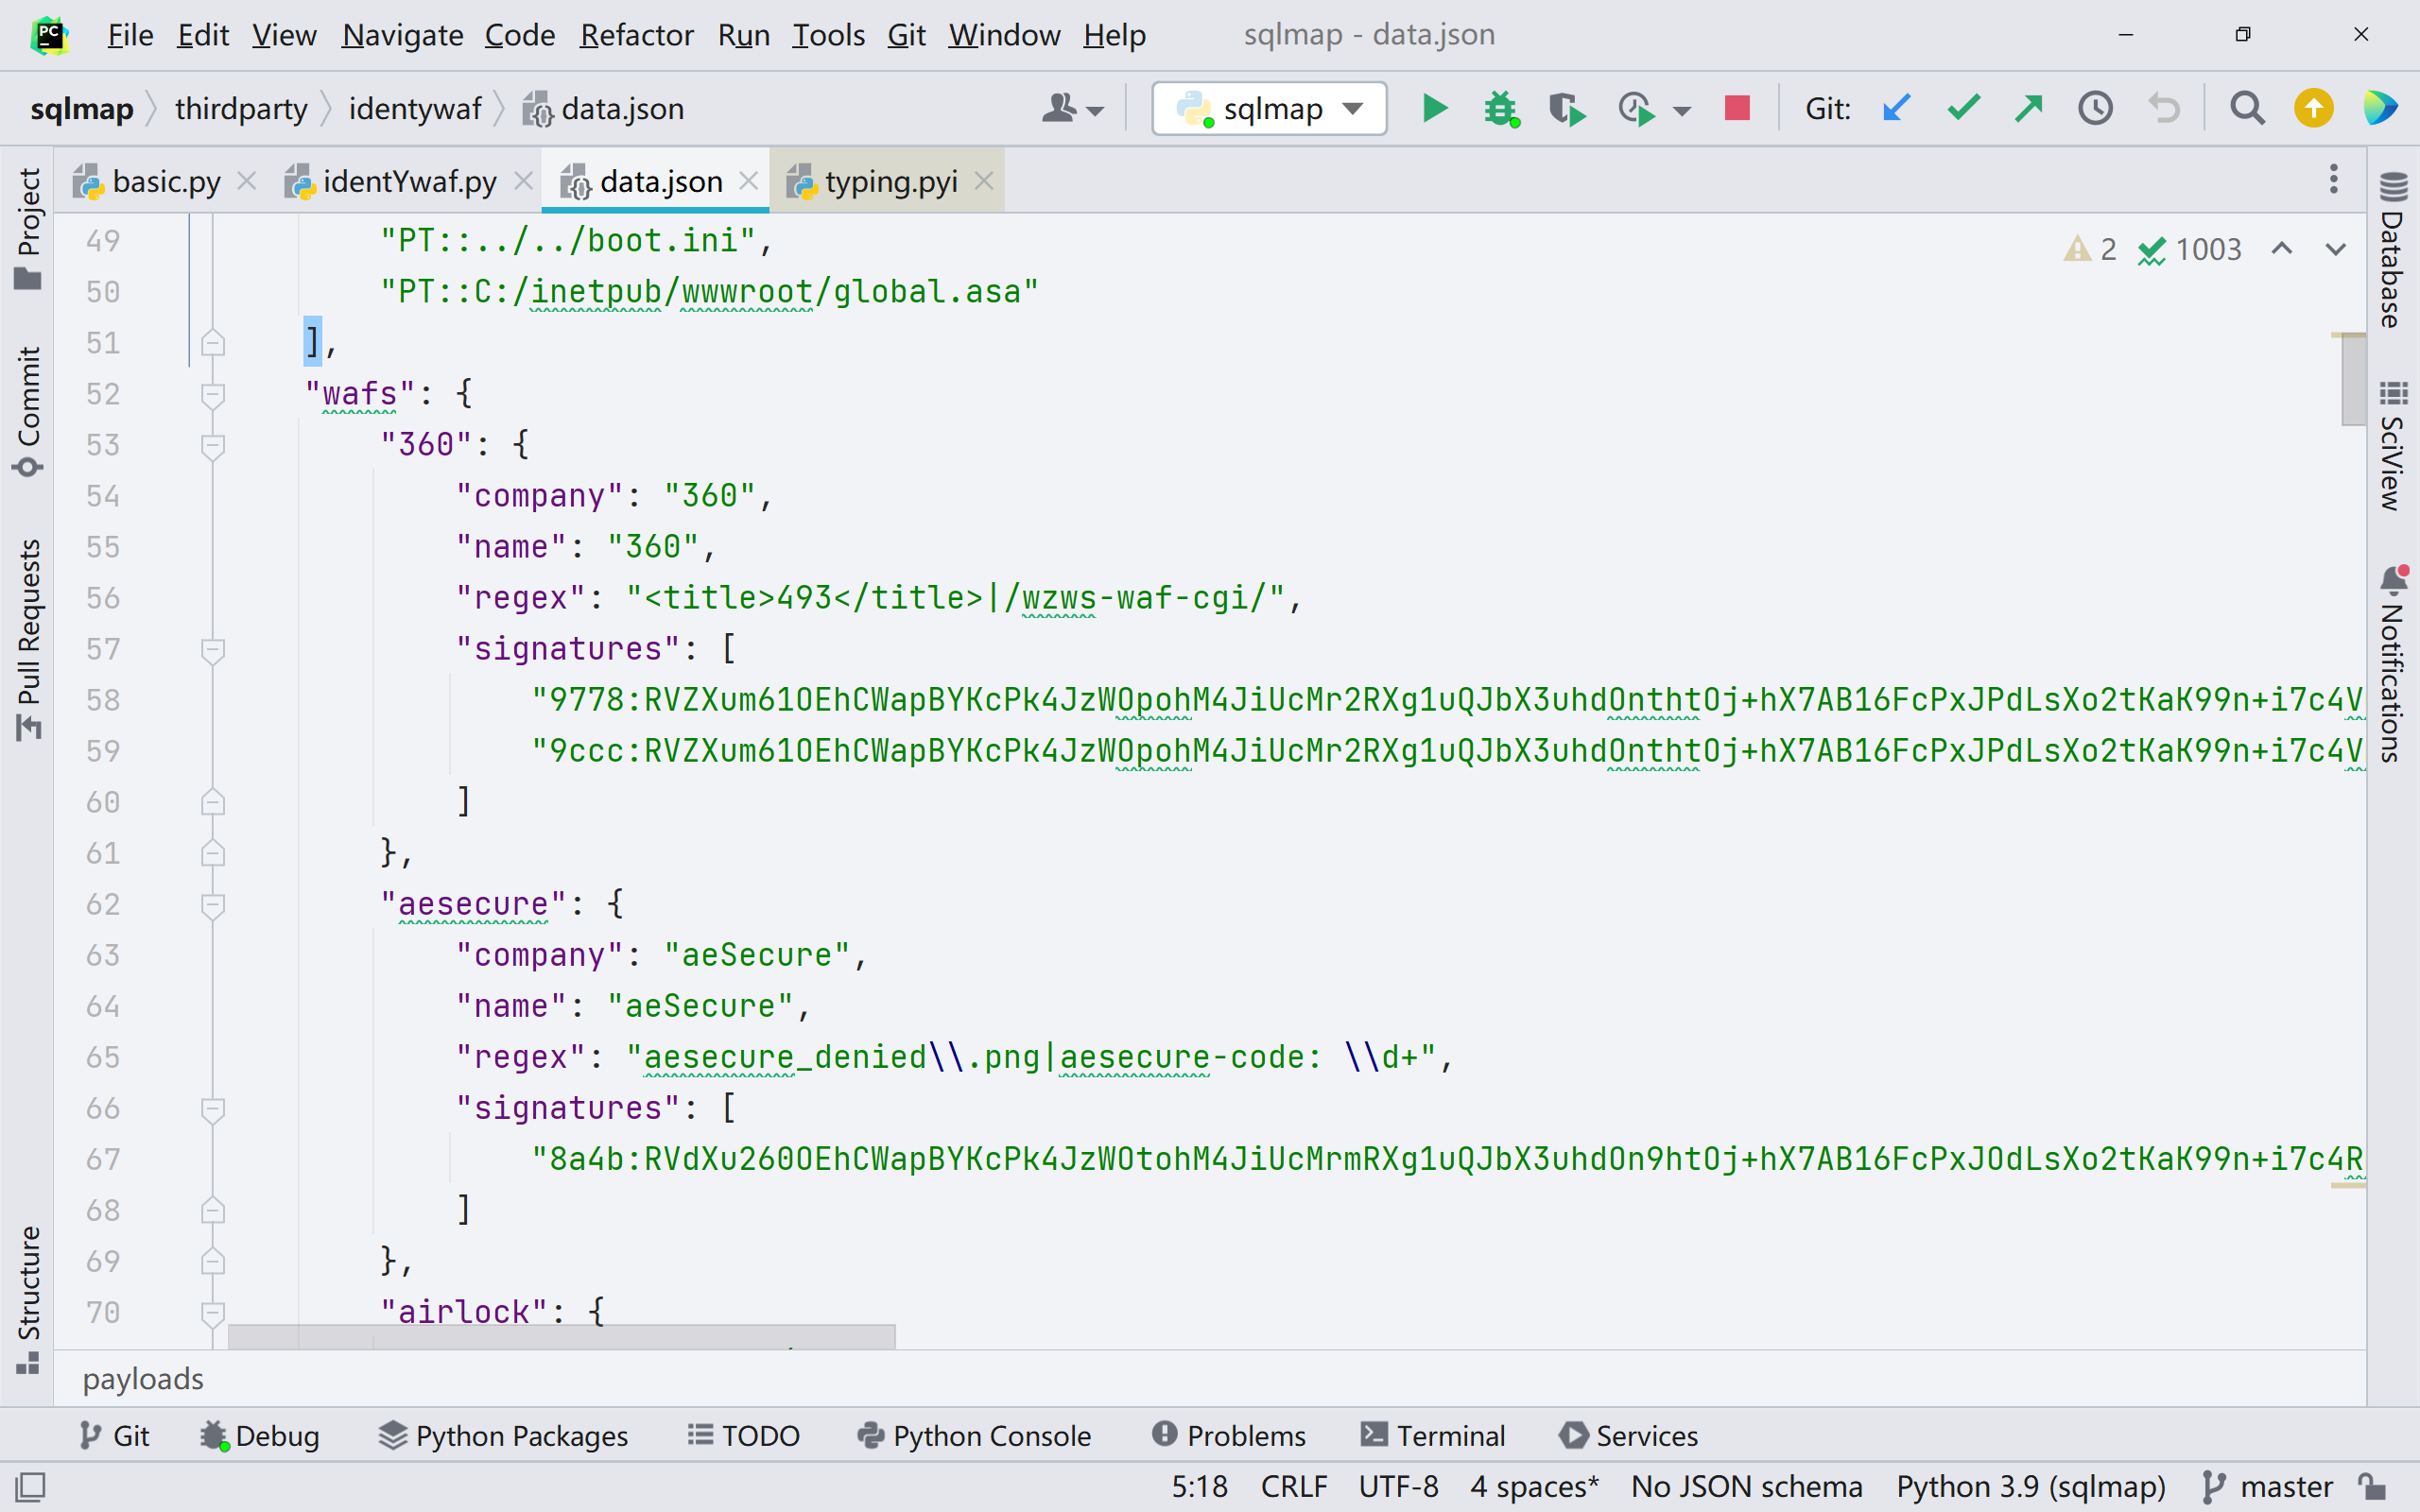Image resolution: width=2420 pixels, height=1512 pixels.
Task: Toggle tool window bars icon
Action: [x=30, y=1487]
